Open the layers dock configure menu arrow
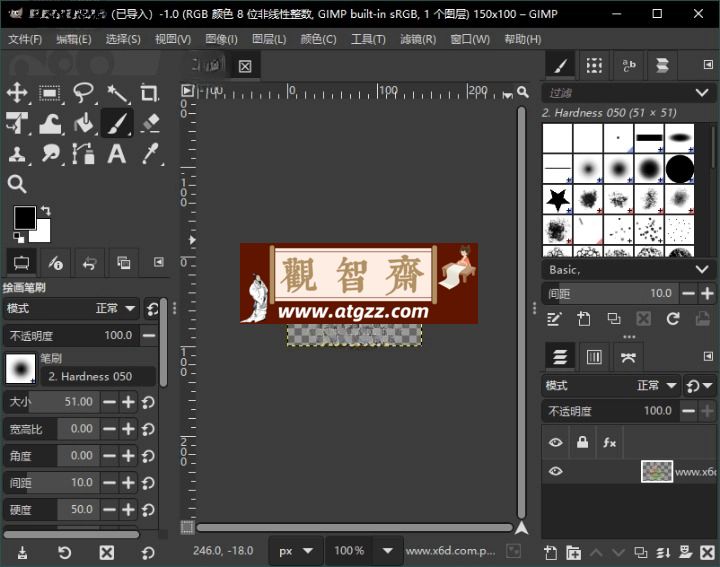Screen dimensions: 720x567 tap(708, 356)
